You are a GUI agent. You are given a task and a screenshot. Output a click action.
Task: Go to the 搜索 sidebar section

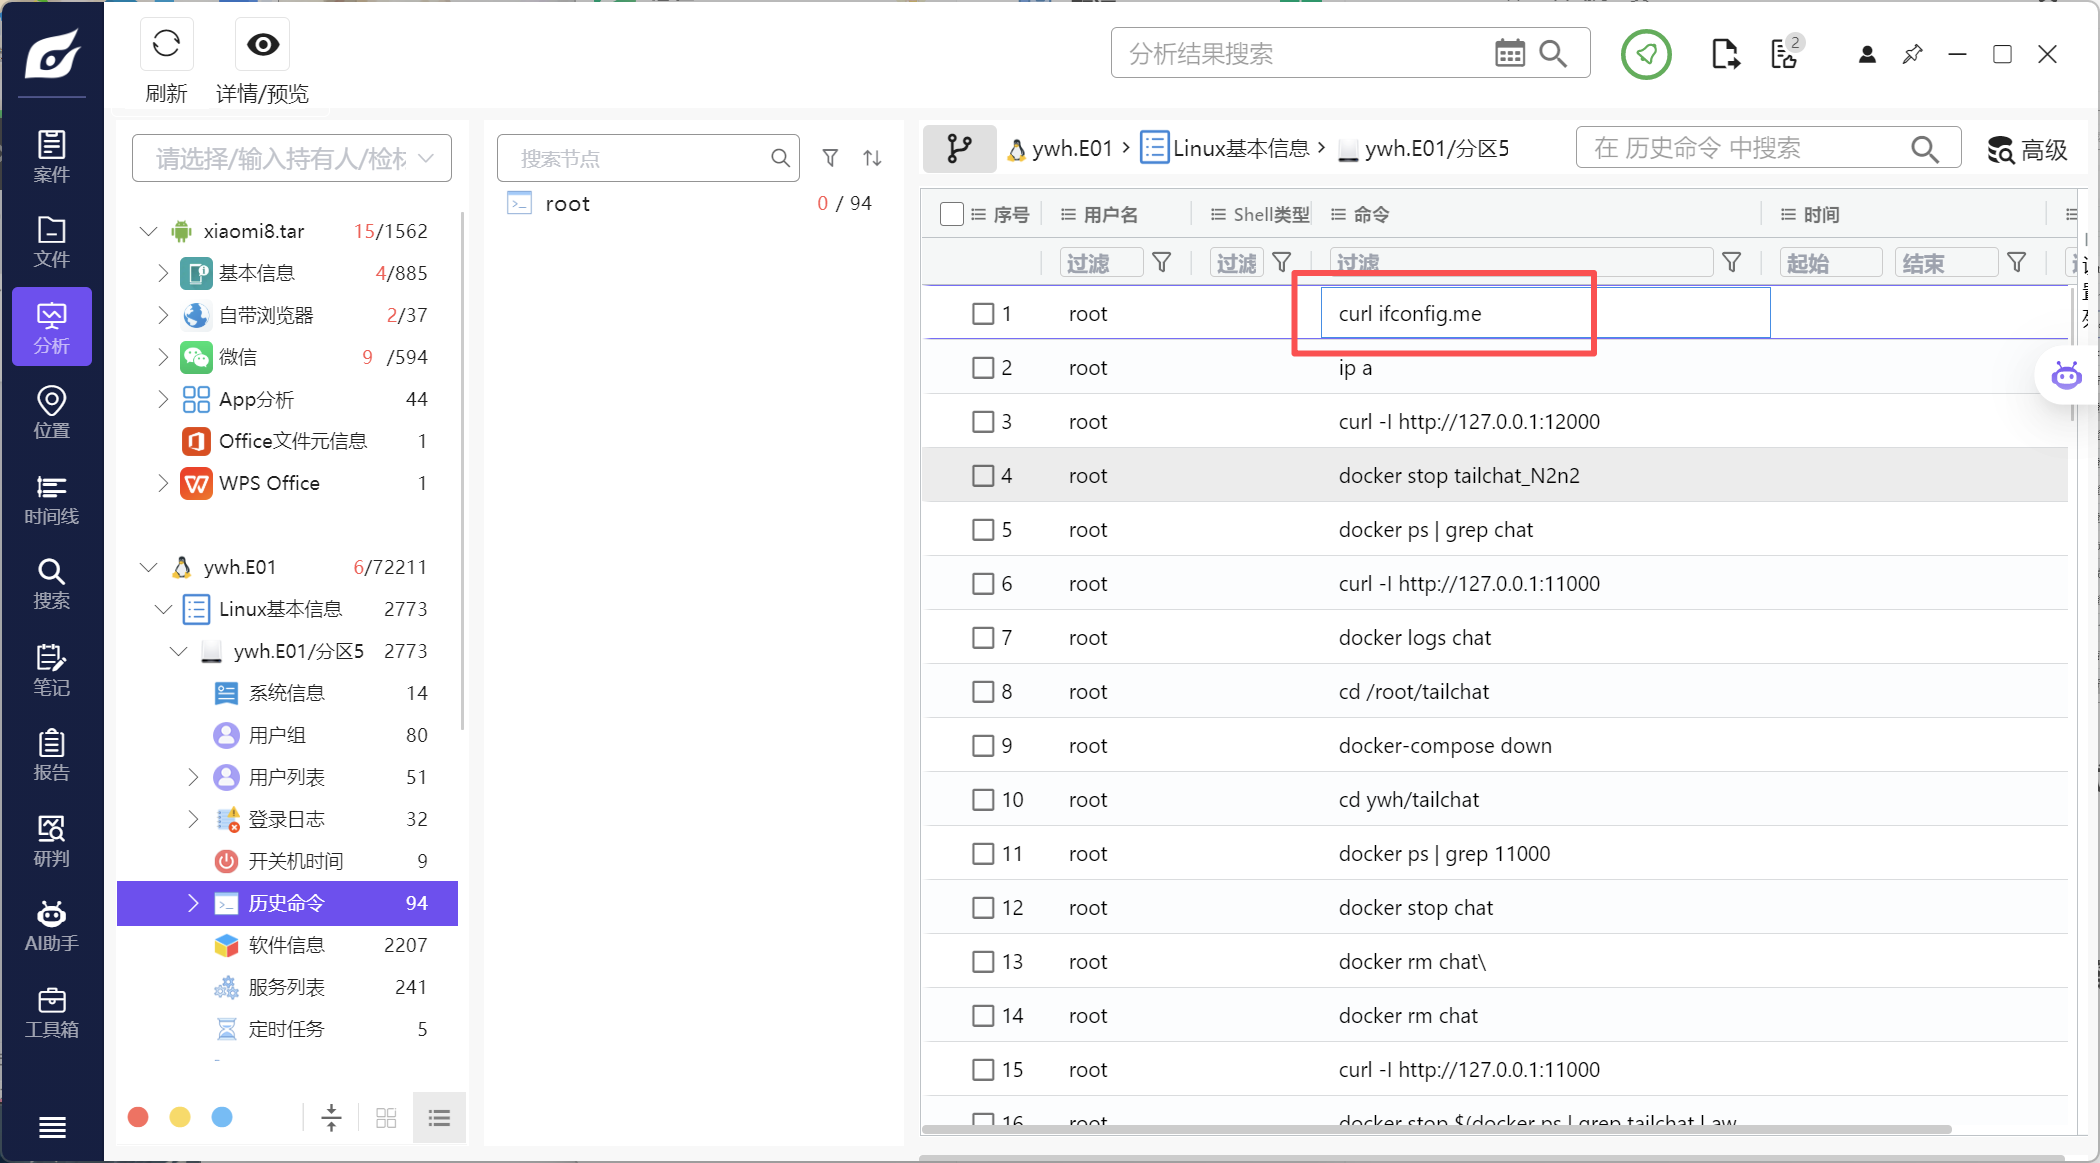click(52, 584)
